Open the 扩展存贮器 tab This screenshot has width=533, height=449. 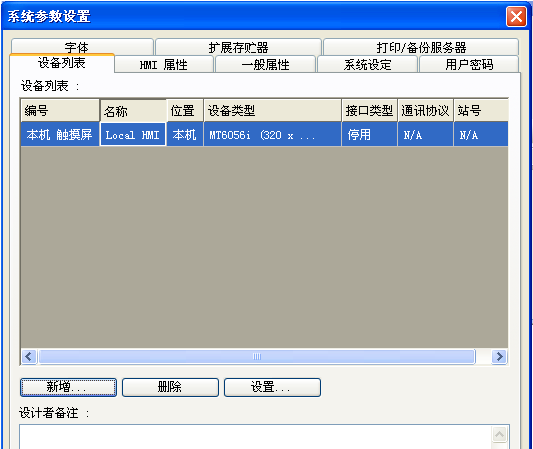click(238, 47)
